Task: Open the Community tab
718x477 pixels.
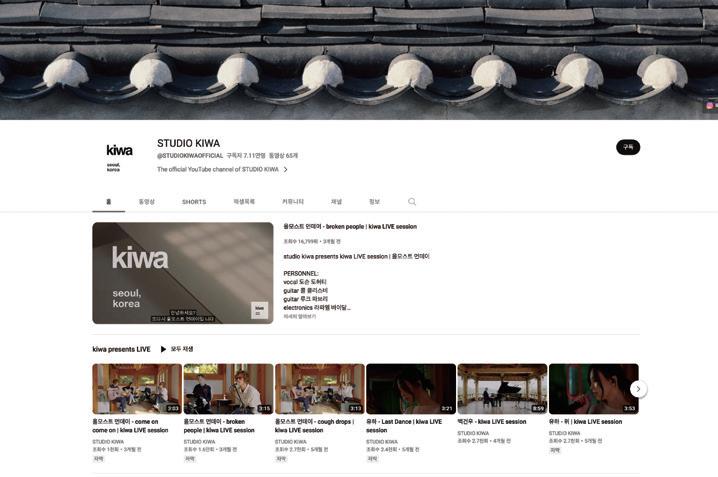Action: click(x=293, y=201)
